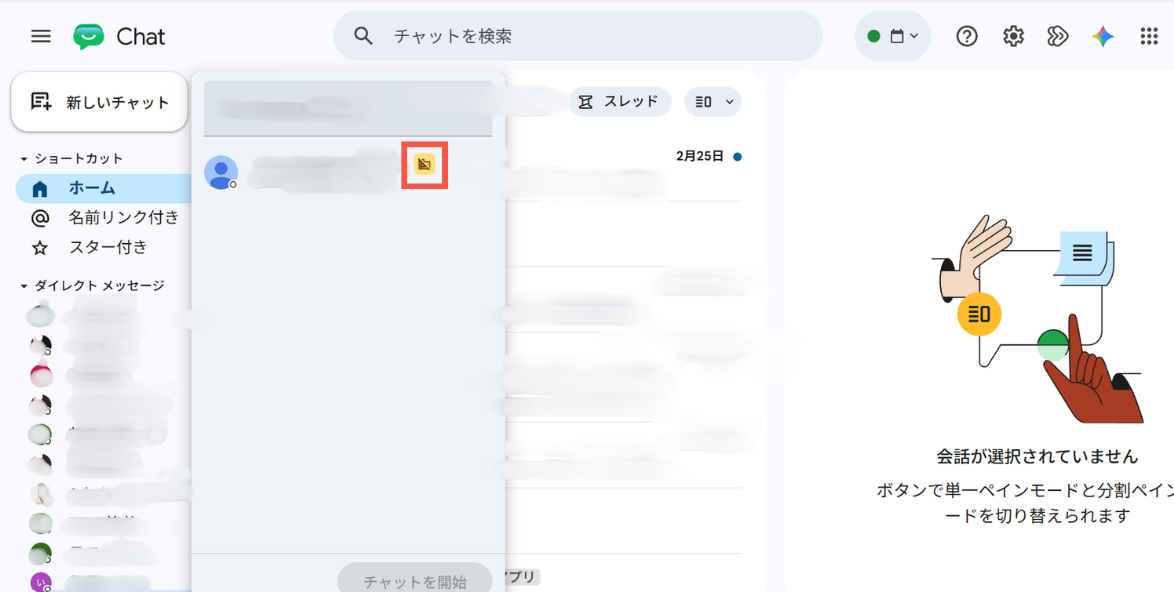Open the Help question mark icon
The width and height of the screenshot is (1174, 592).
coord(967,36)
